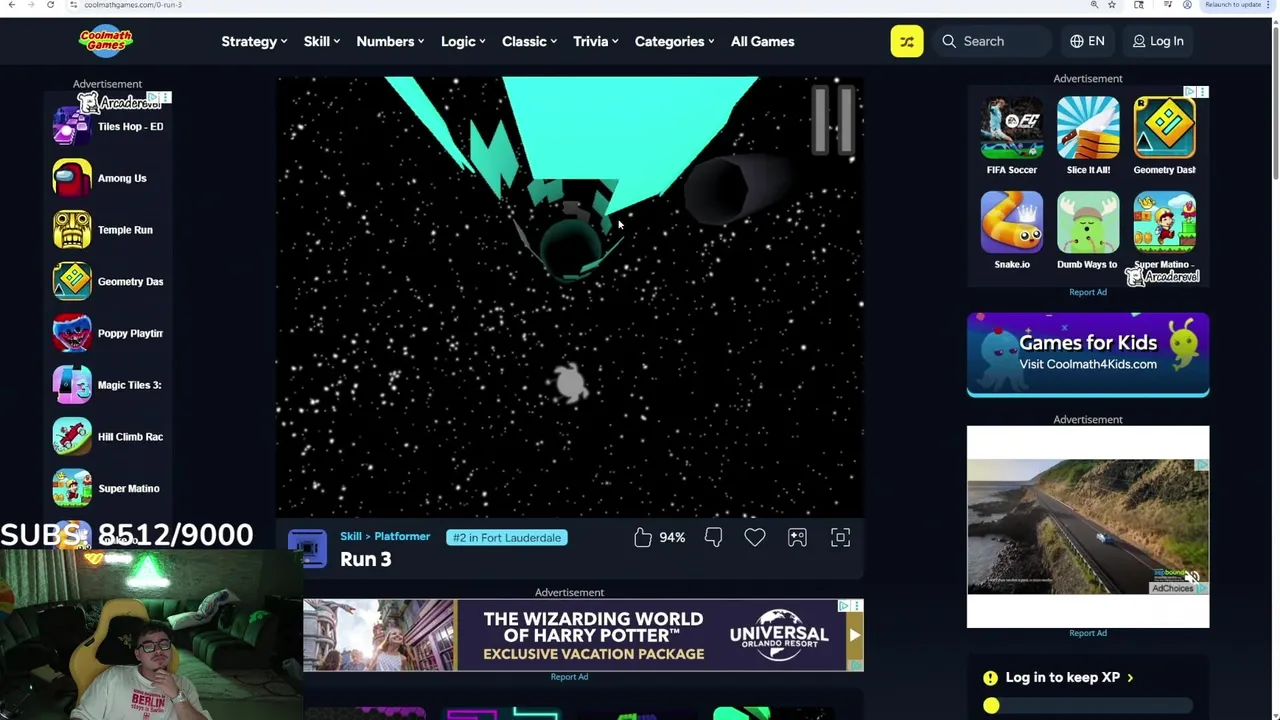
Task: Click the coastal road video advertisement
Action: coord(1088,527)
